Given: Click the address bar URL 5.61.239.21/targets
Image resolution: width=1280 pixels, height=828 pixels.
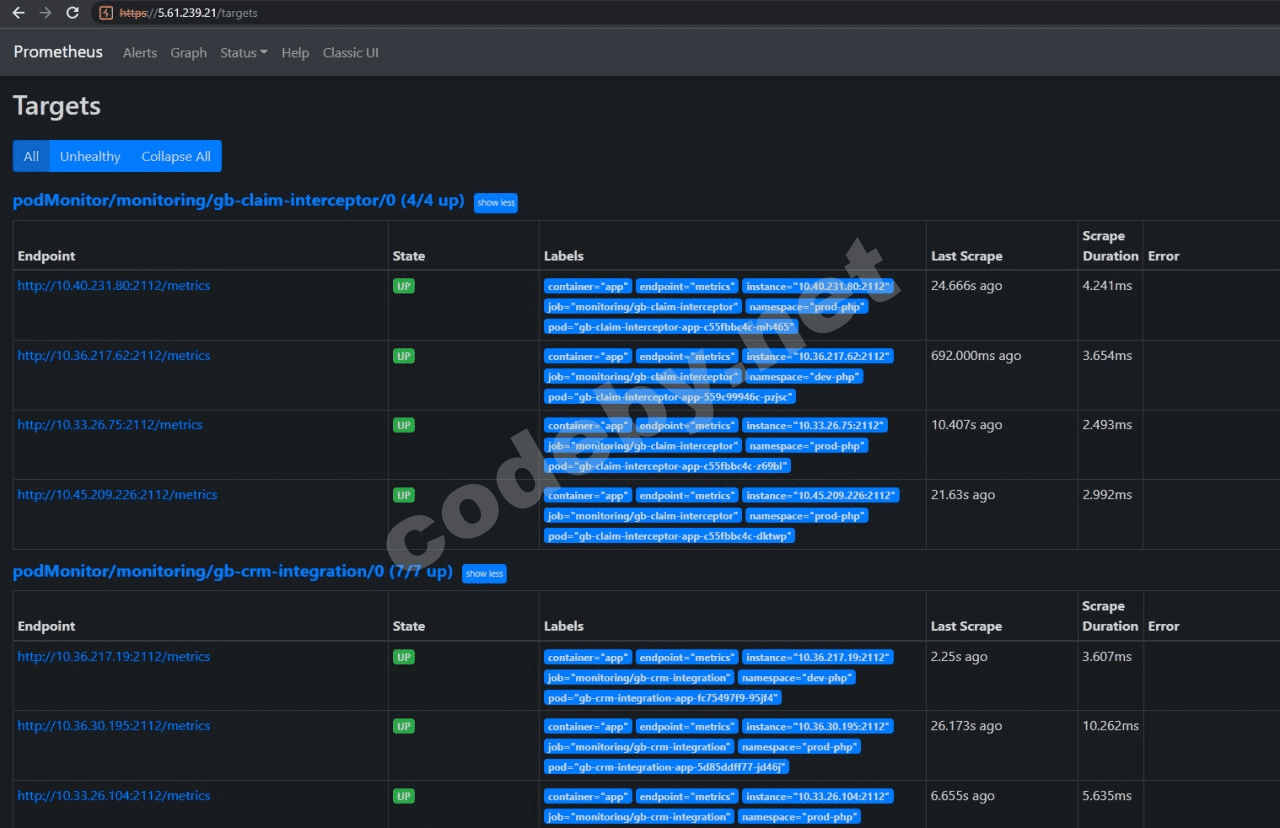Looking at the screenshot, I should click(x=188, y=13).
